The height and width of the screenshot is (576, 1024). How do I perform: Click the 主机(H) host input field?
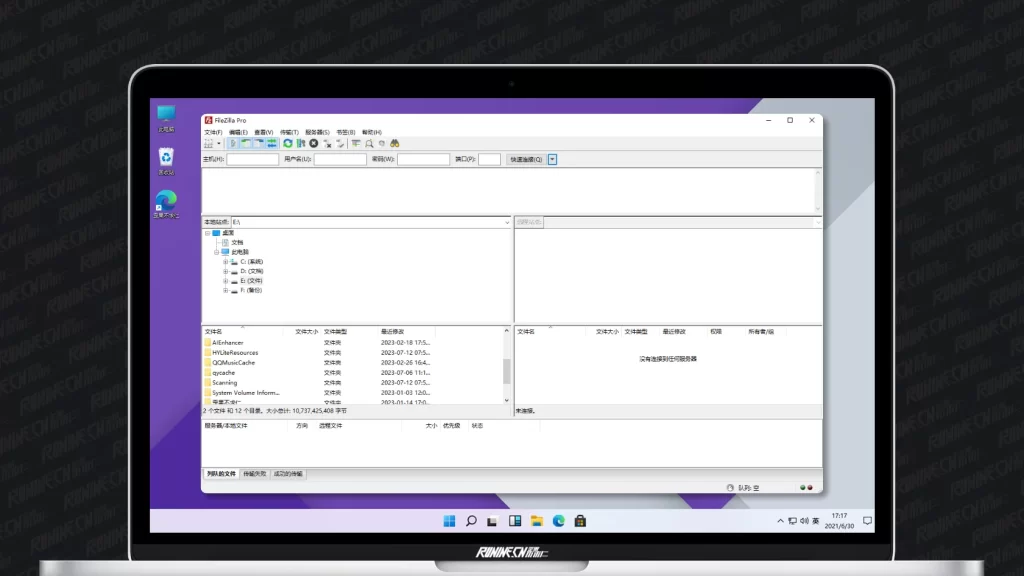coord(253,159)
